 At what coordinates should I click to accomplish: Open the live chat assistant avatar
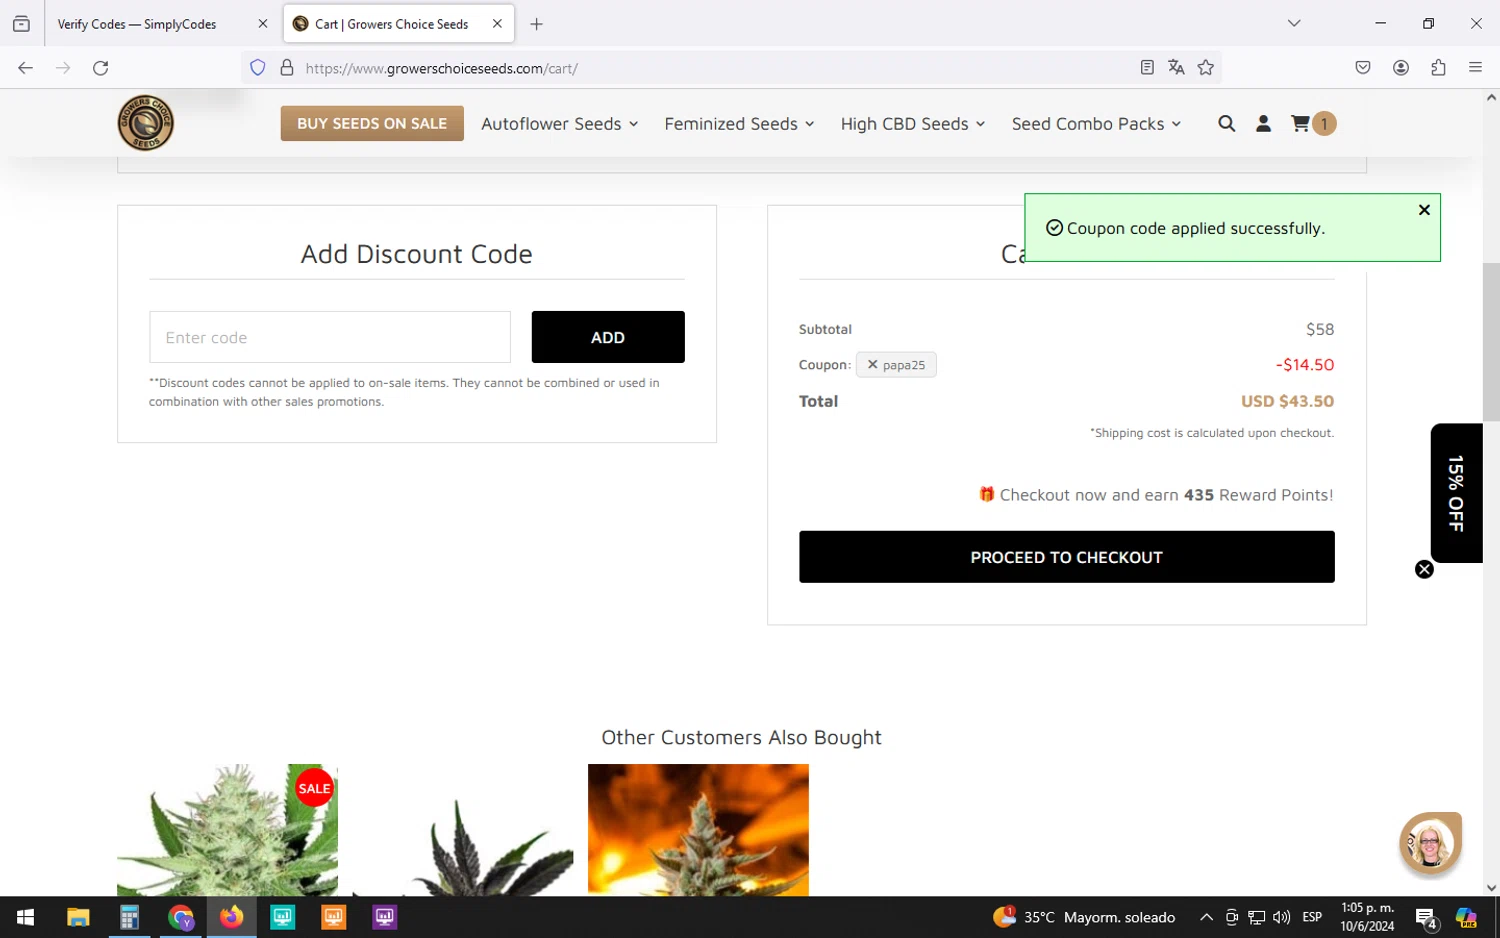[x=1430, y=843]
